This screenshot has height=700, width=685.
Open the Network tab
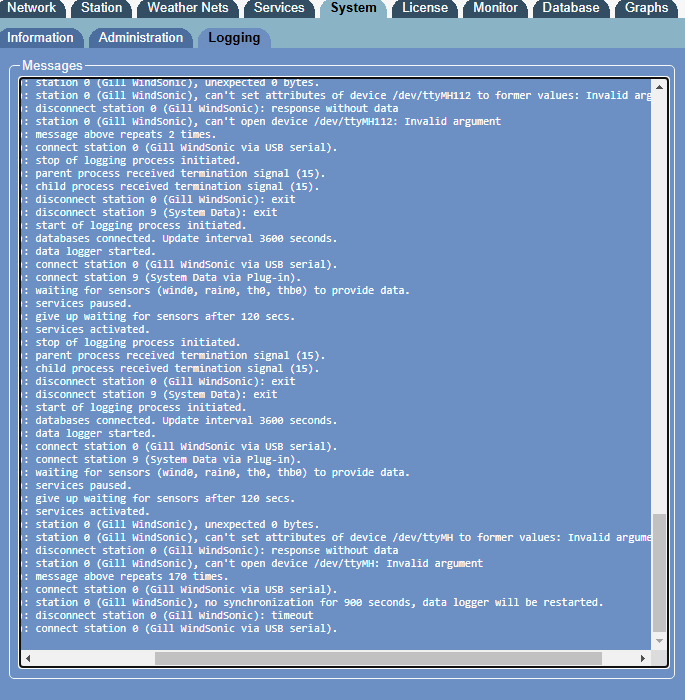pos(32,8)
